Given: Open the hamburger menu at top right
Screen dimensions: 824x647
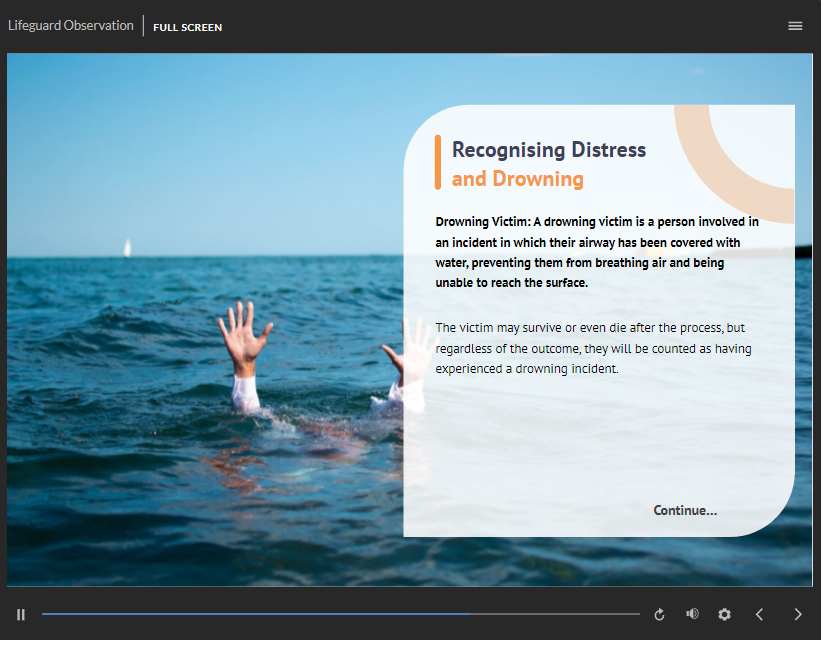Looking at the screenshot, I should (795, 26).
